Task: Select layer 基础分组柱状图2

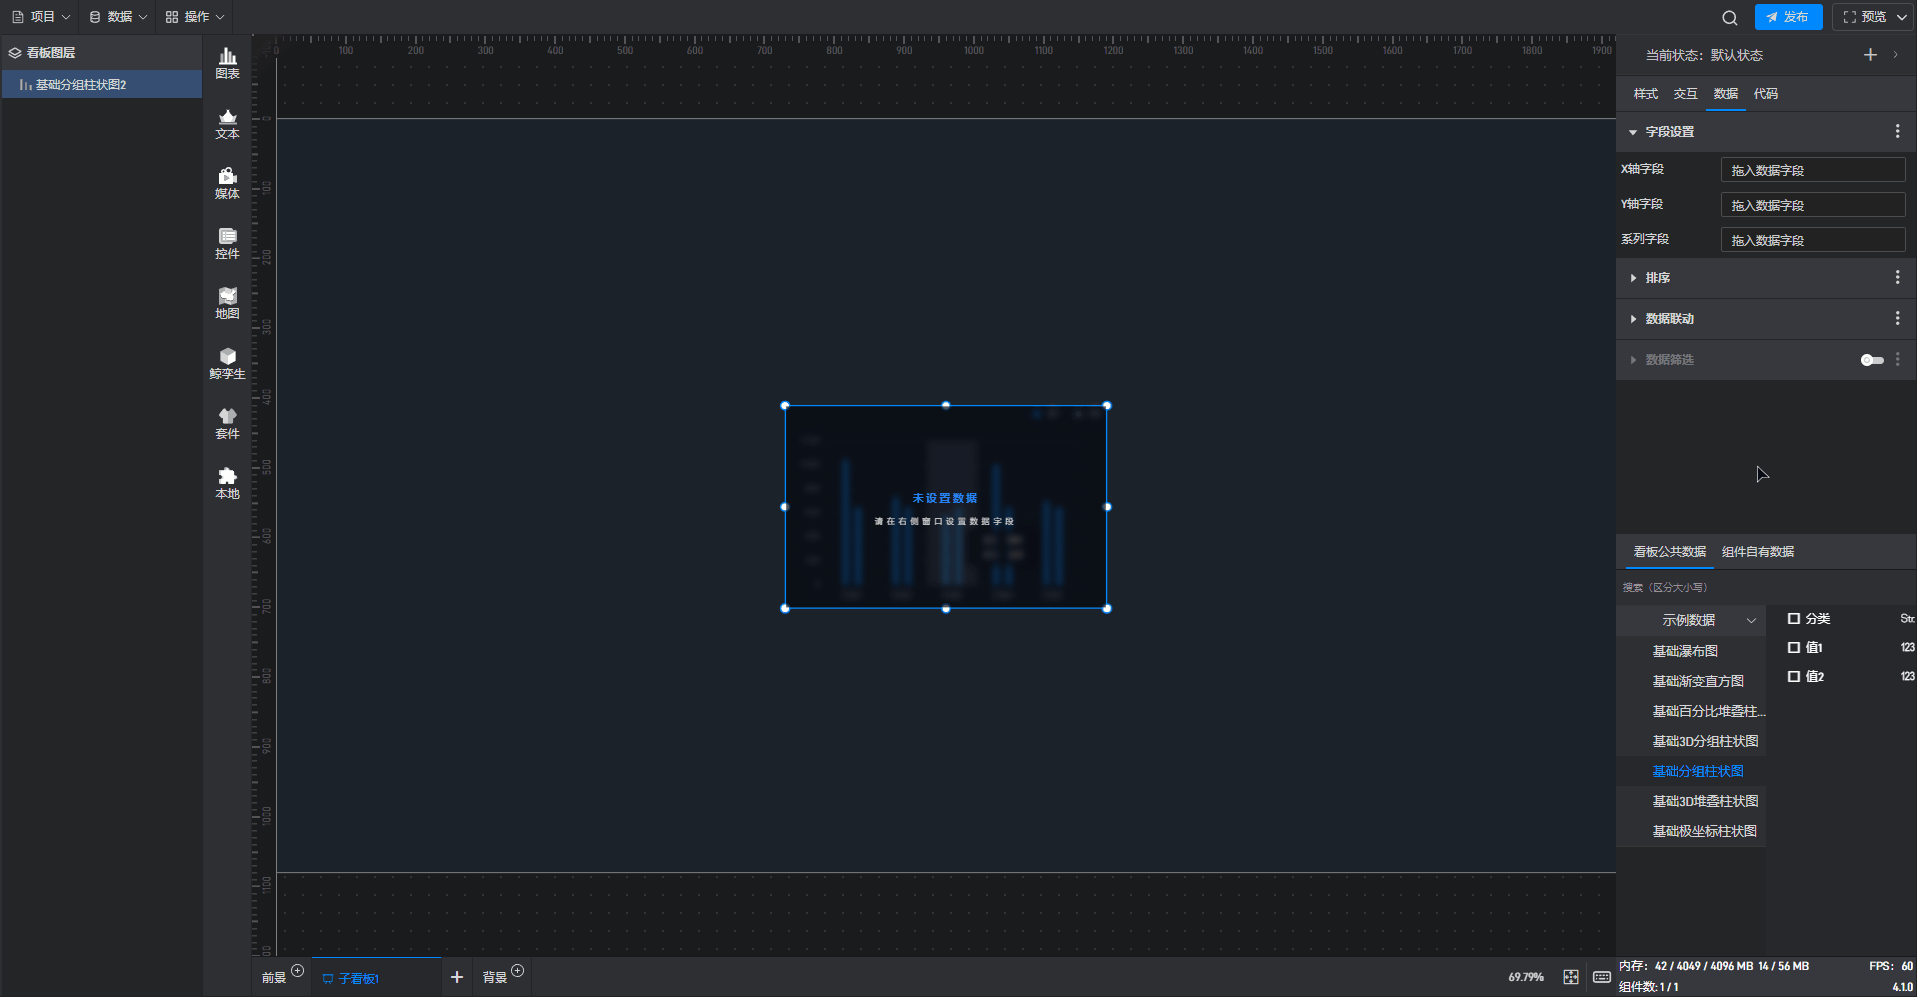Action: 101,85
